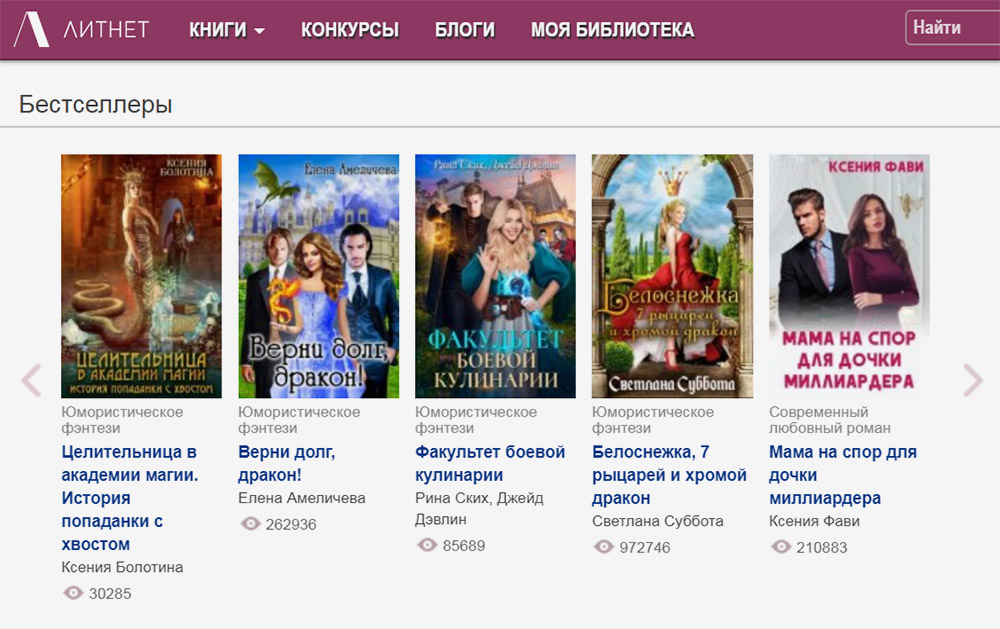Open author Ксения Фави
The image size is (1000, 629).
pyautogui.click(x=814, y=521)
